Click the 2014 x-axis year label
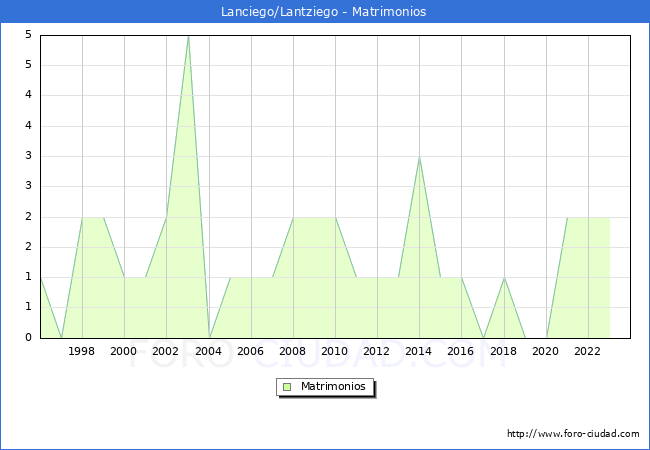The image size is (650, 450). 419,351
